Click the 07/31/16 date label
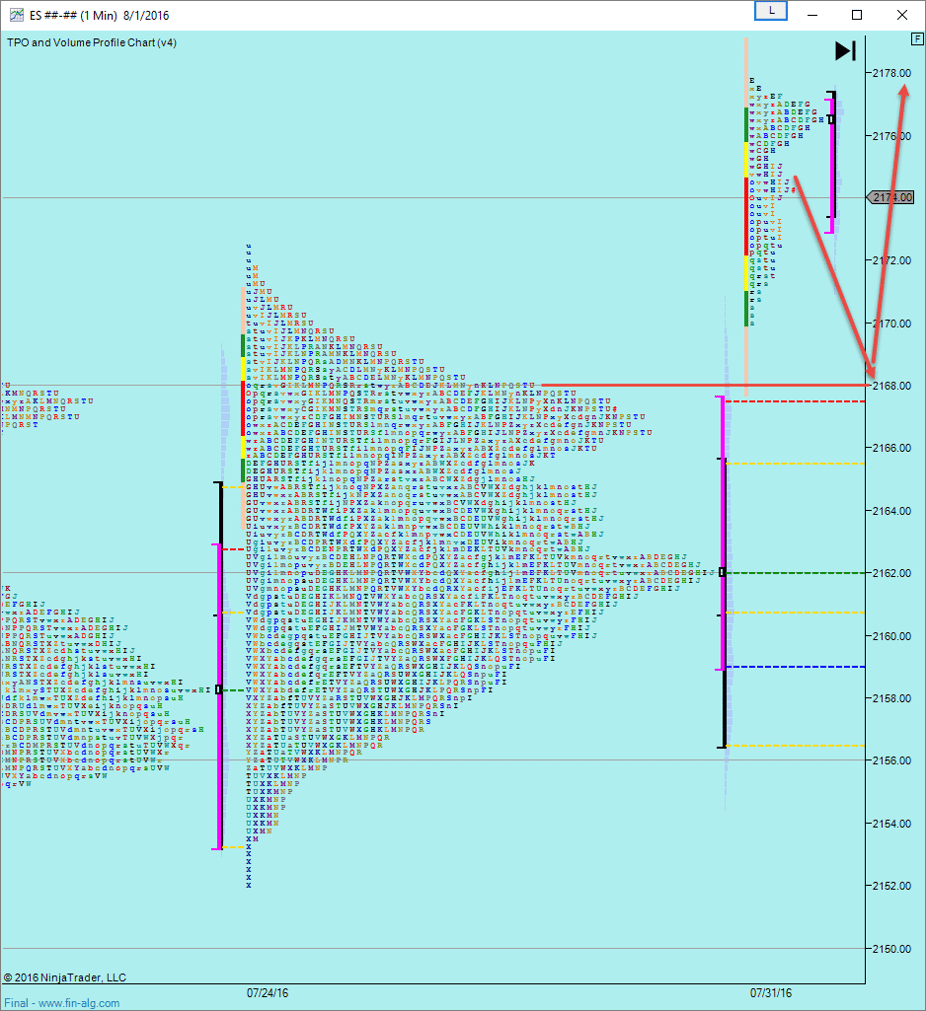Viewport: 926px width, 1011px height. coord(771,993)
